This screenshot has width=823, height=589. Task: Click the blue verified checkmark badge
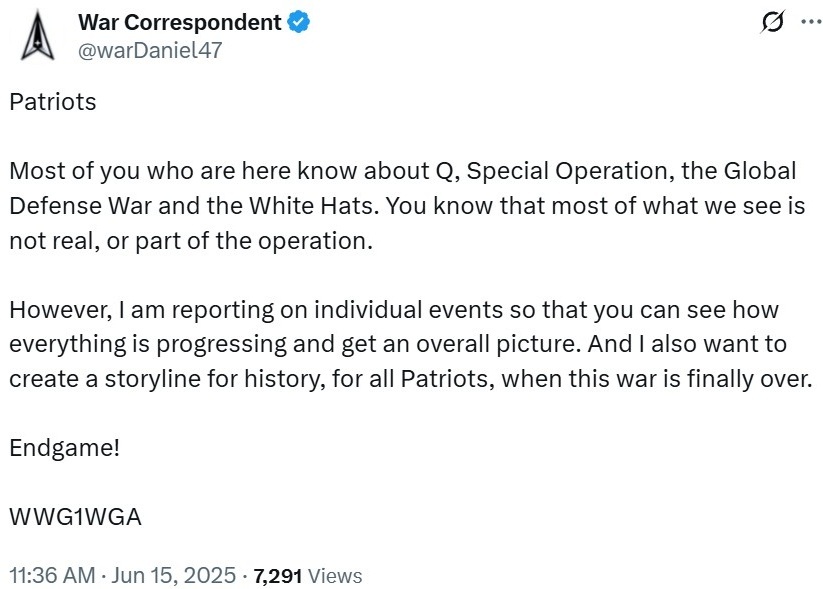pos(299,22)
